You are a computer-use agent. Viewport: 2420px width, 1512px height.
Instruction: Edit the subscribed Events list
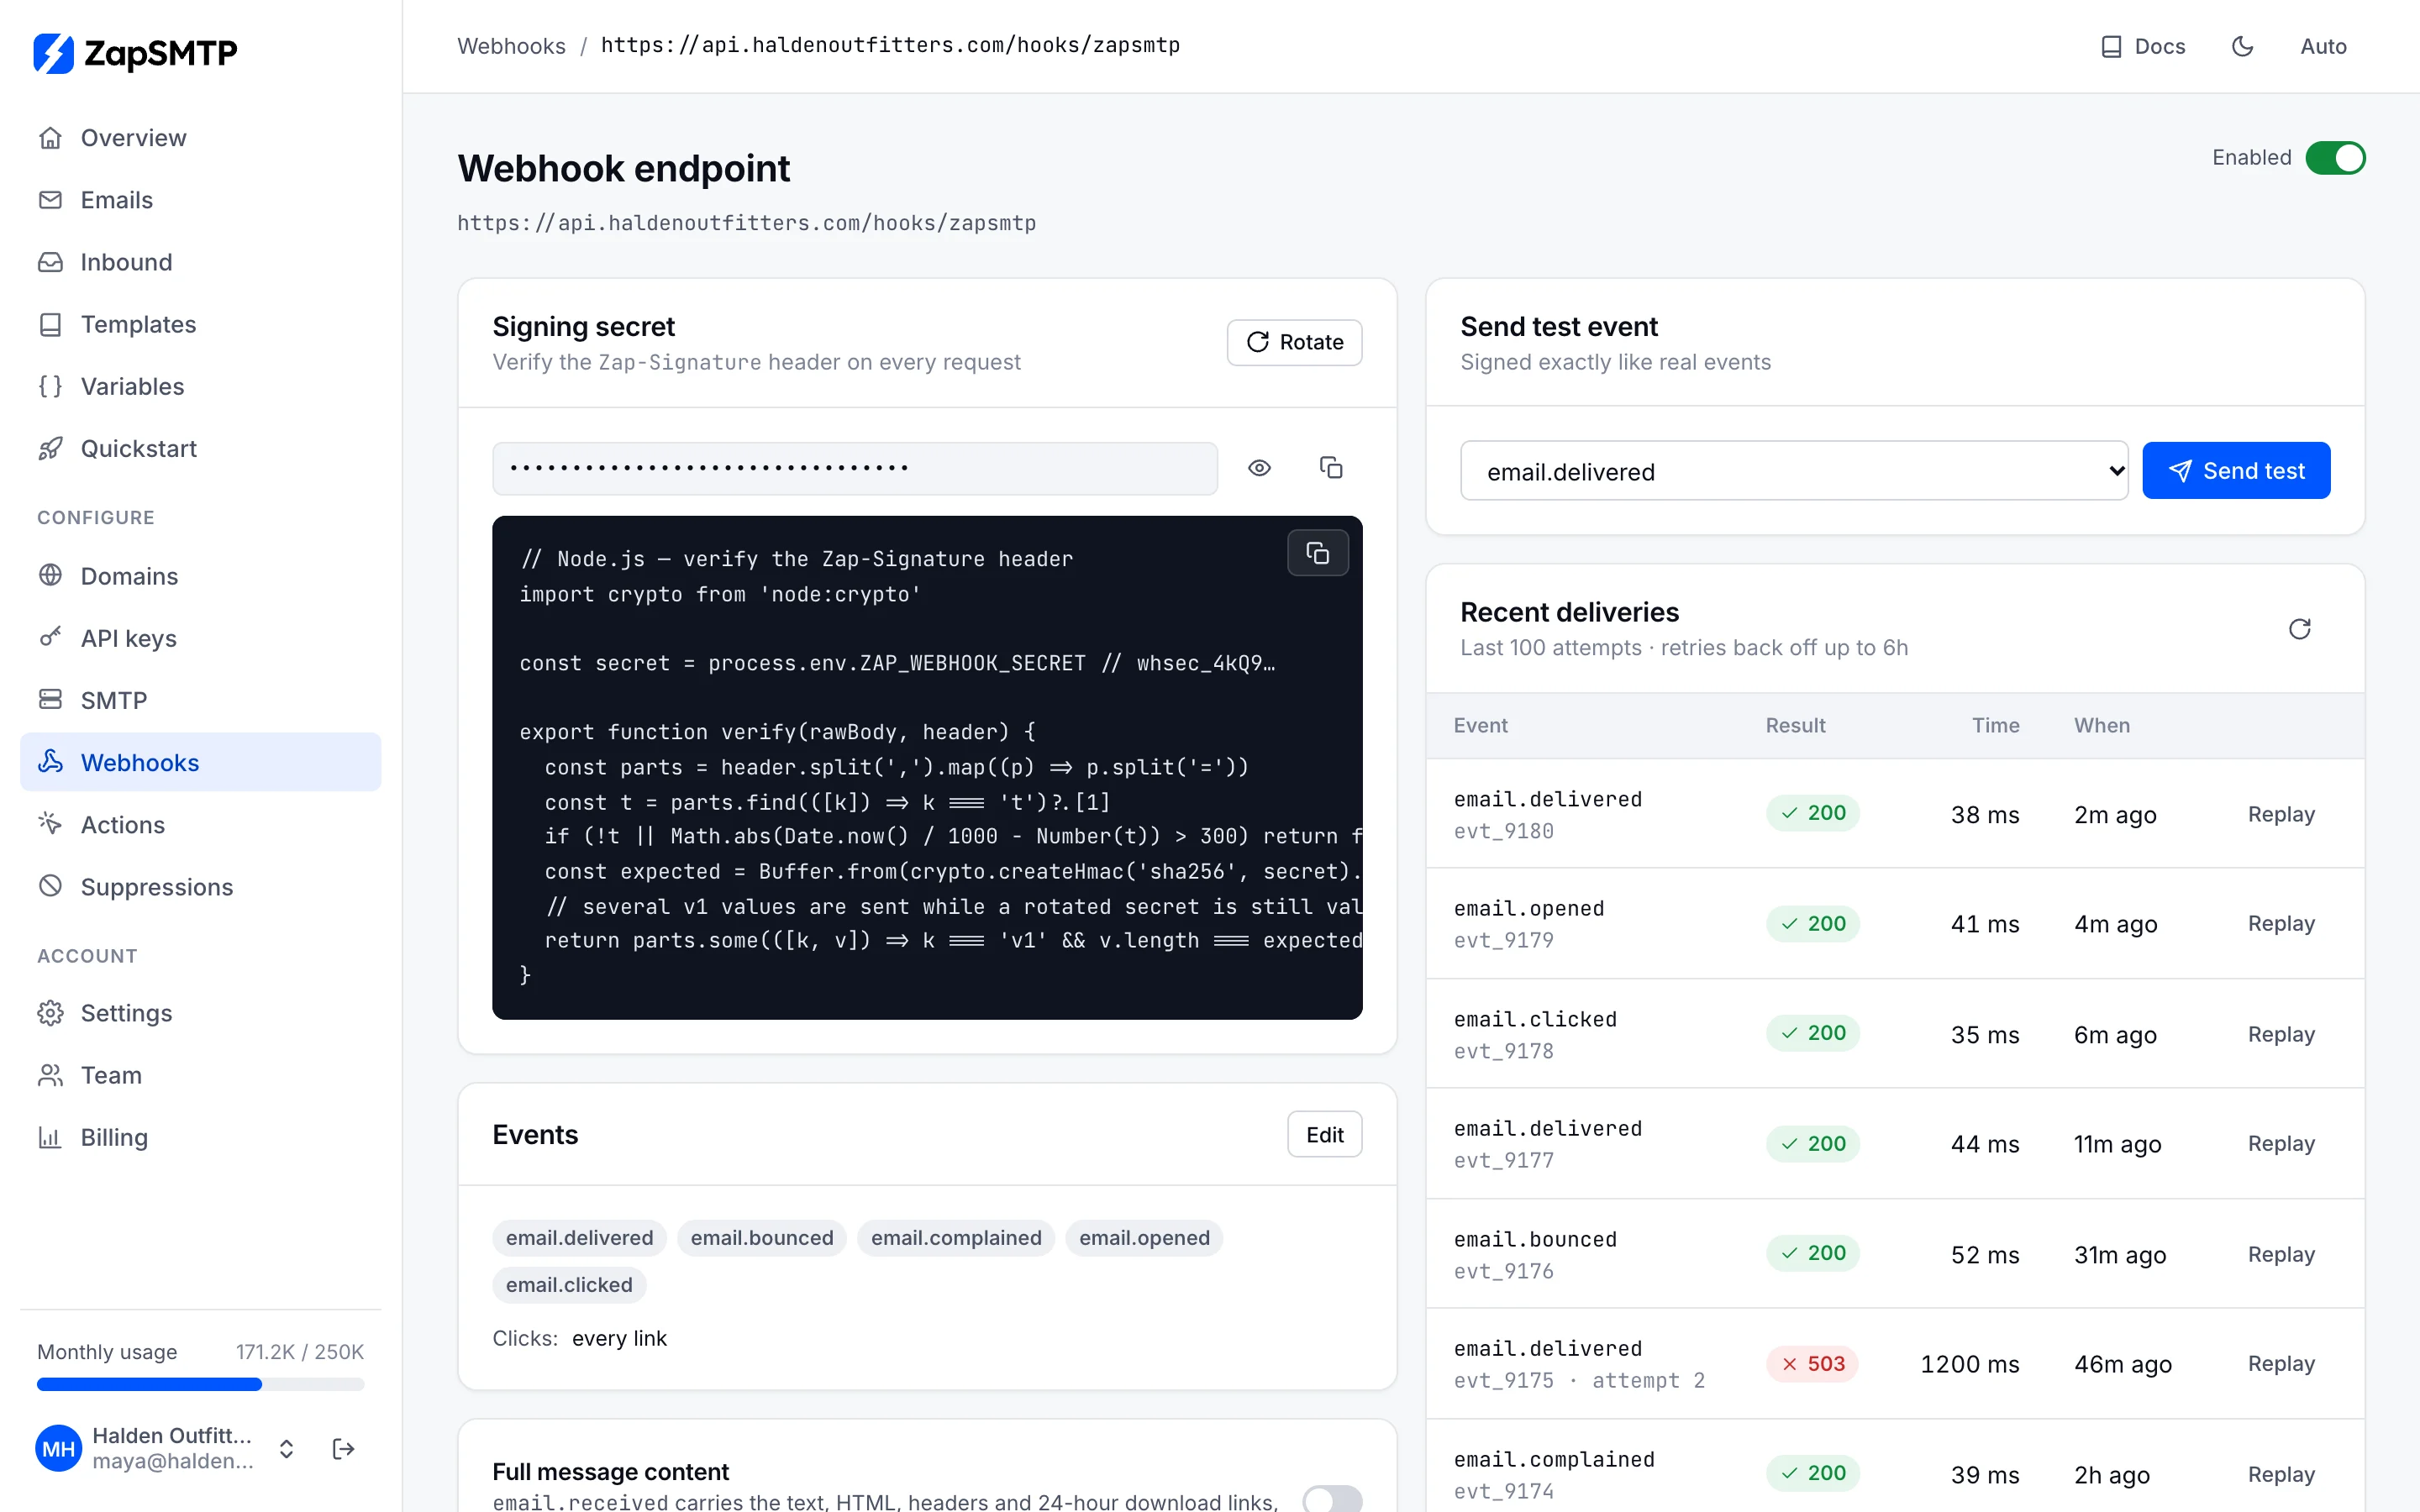click(1324, 1134)
